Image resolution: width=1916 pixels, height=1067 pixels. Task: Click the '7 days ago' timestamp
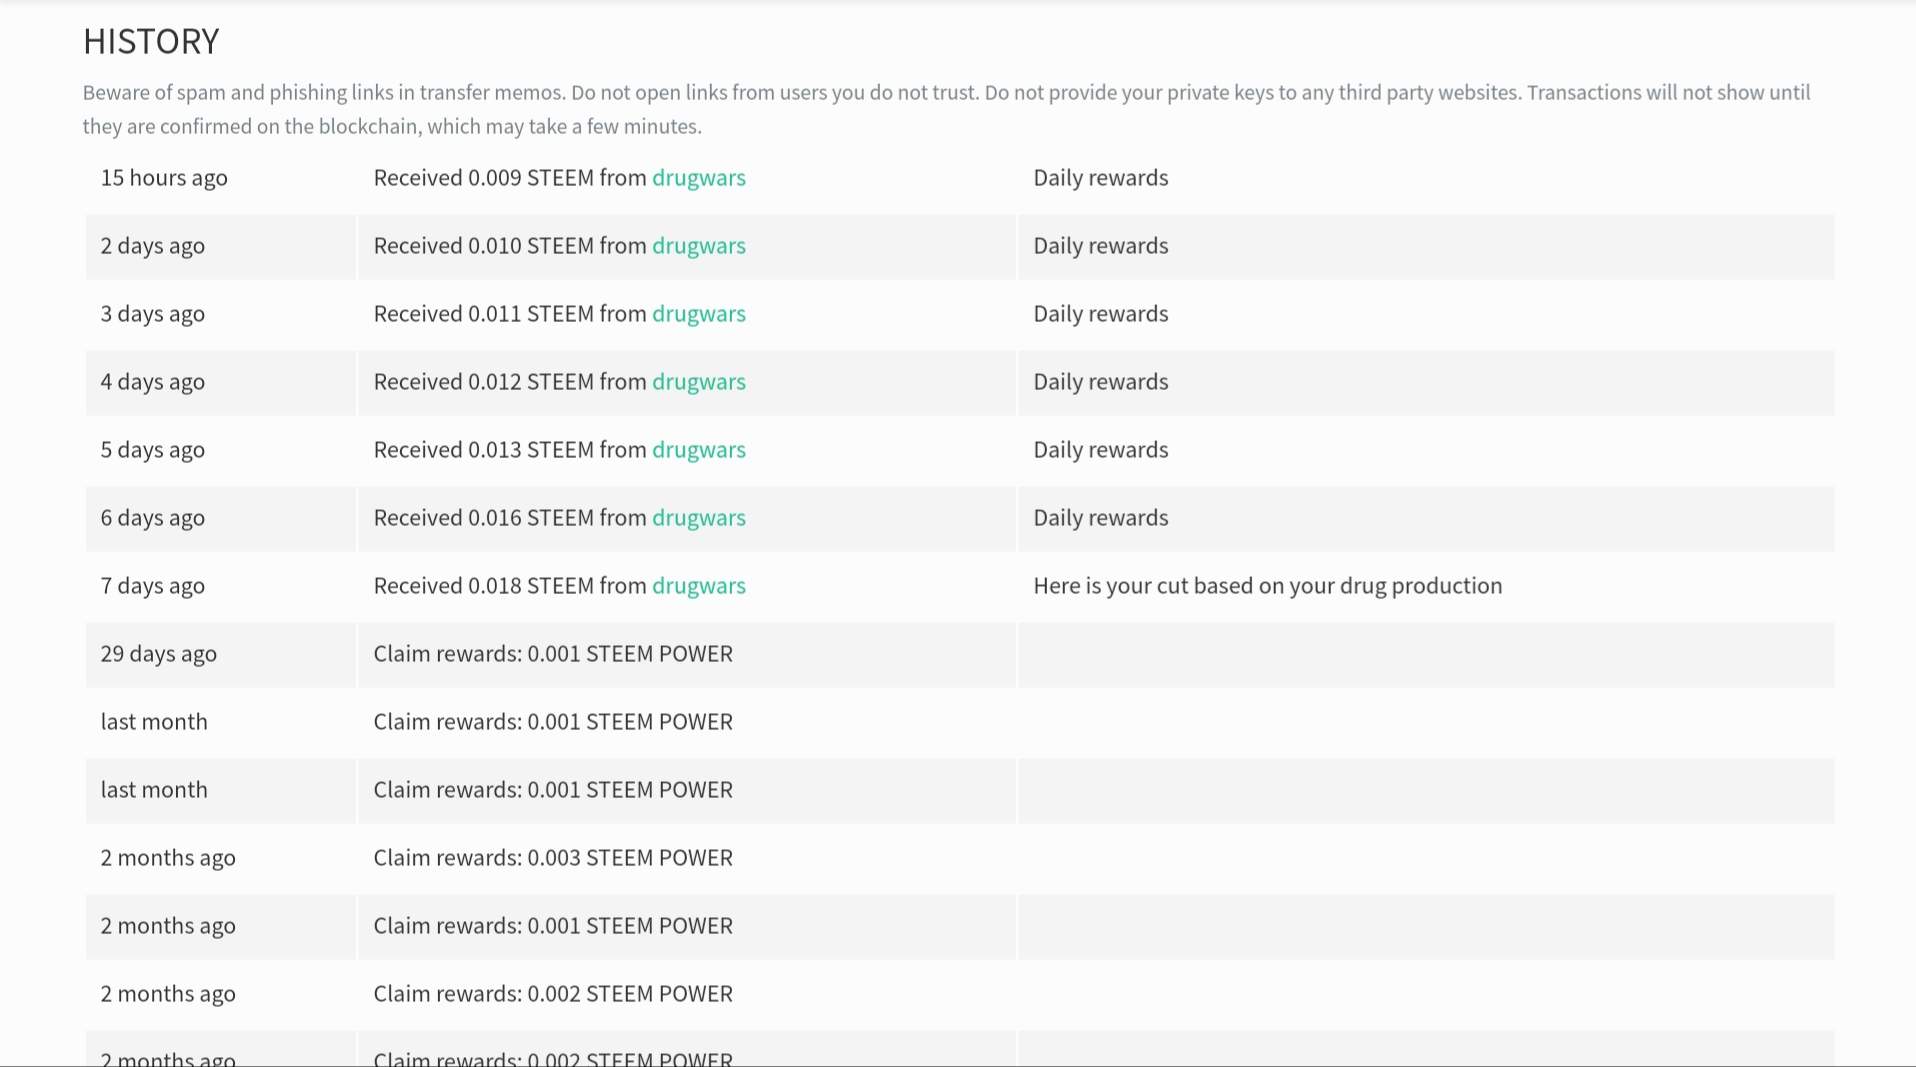coord(152,586)
